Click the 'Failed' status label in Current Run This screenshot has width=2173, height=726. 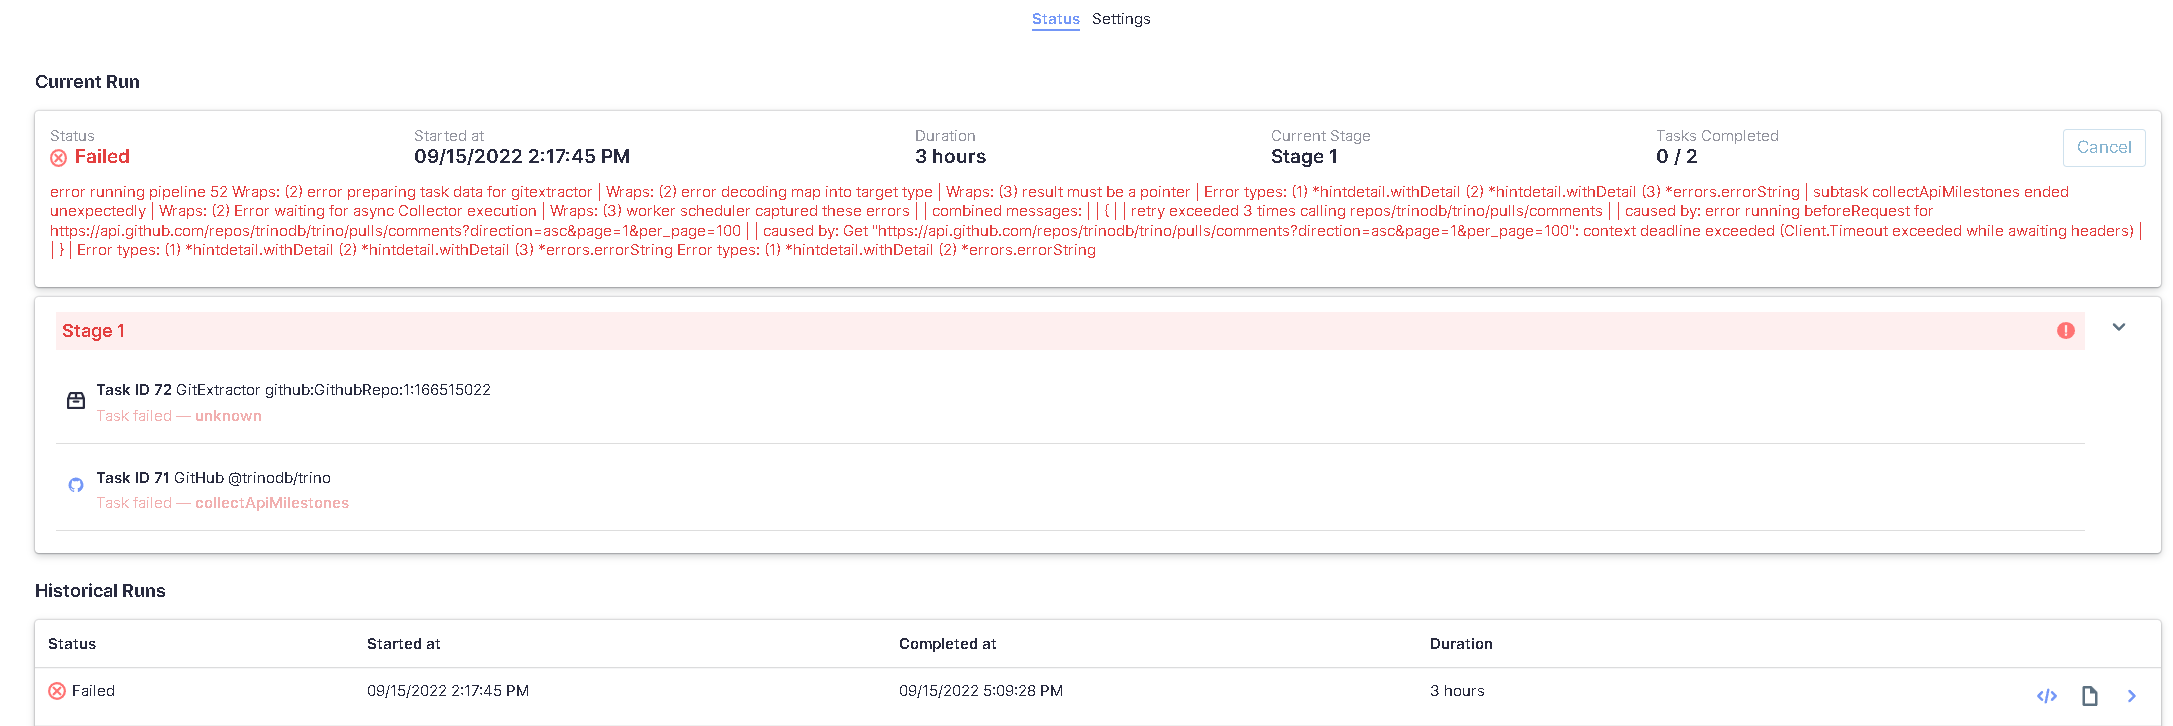click(102, 157)
